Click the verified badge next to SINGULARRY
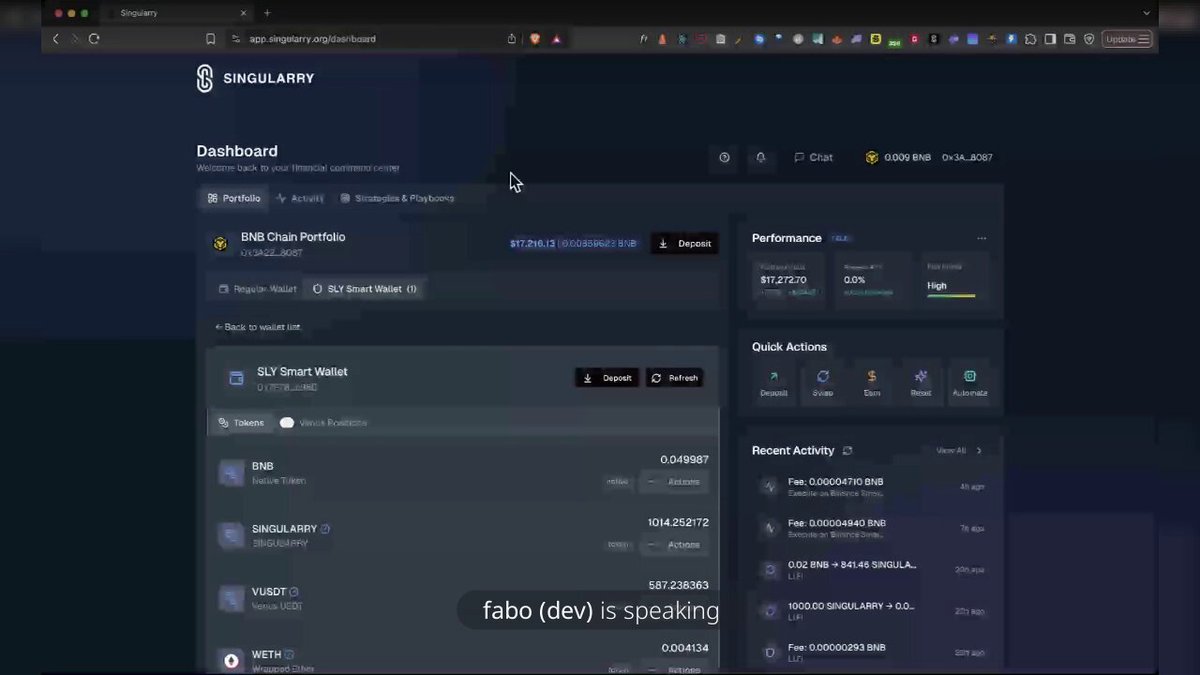The width and height of the screenshot is (1200, 675). 325,529
